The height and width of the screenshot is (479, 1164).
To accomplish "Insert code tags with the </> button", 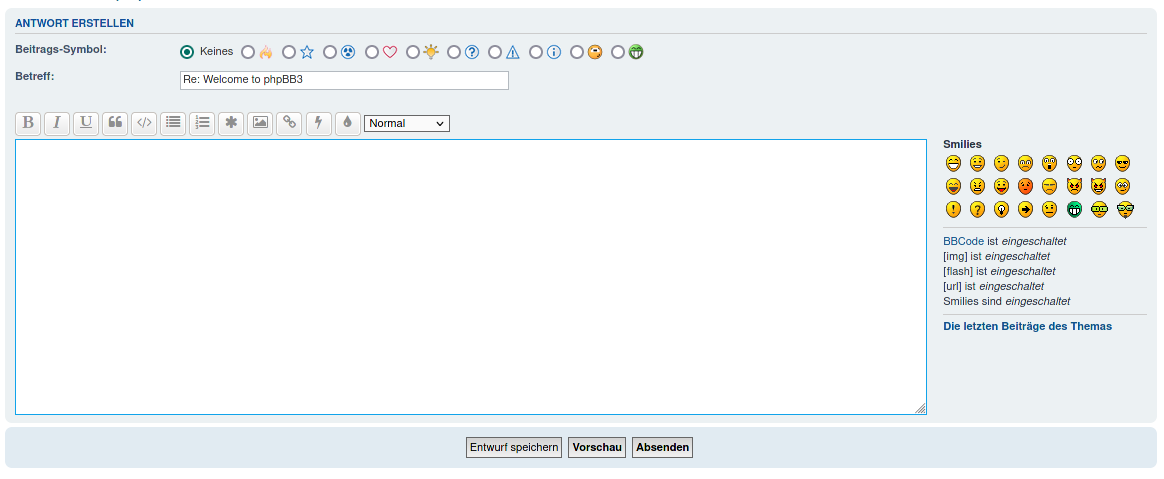I will pos(144,123).
